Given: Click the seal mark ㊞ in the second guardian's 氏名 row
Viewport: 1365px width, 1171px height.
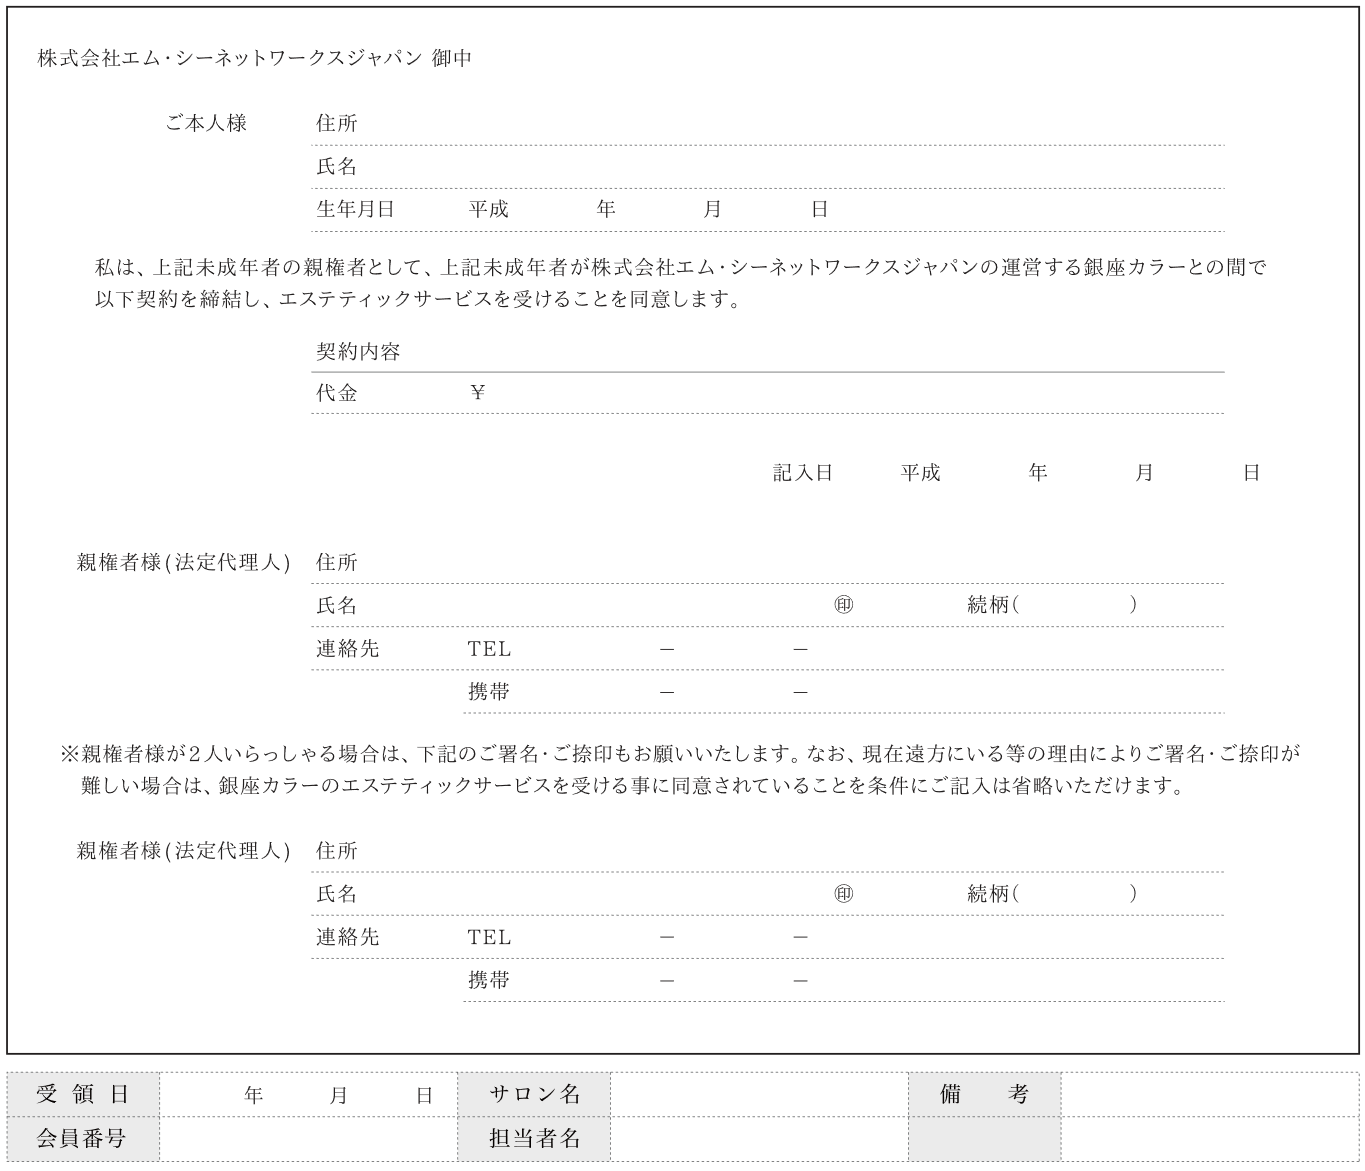Looking at the screenshot, I should click(x=844, y=894).
